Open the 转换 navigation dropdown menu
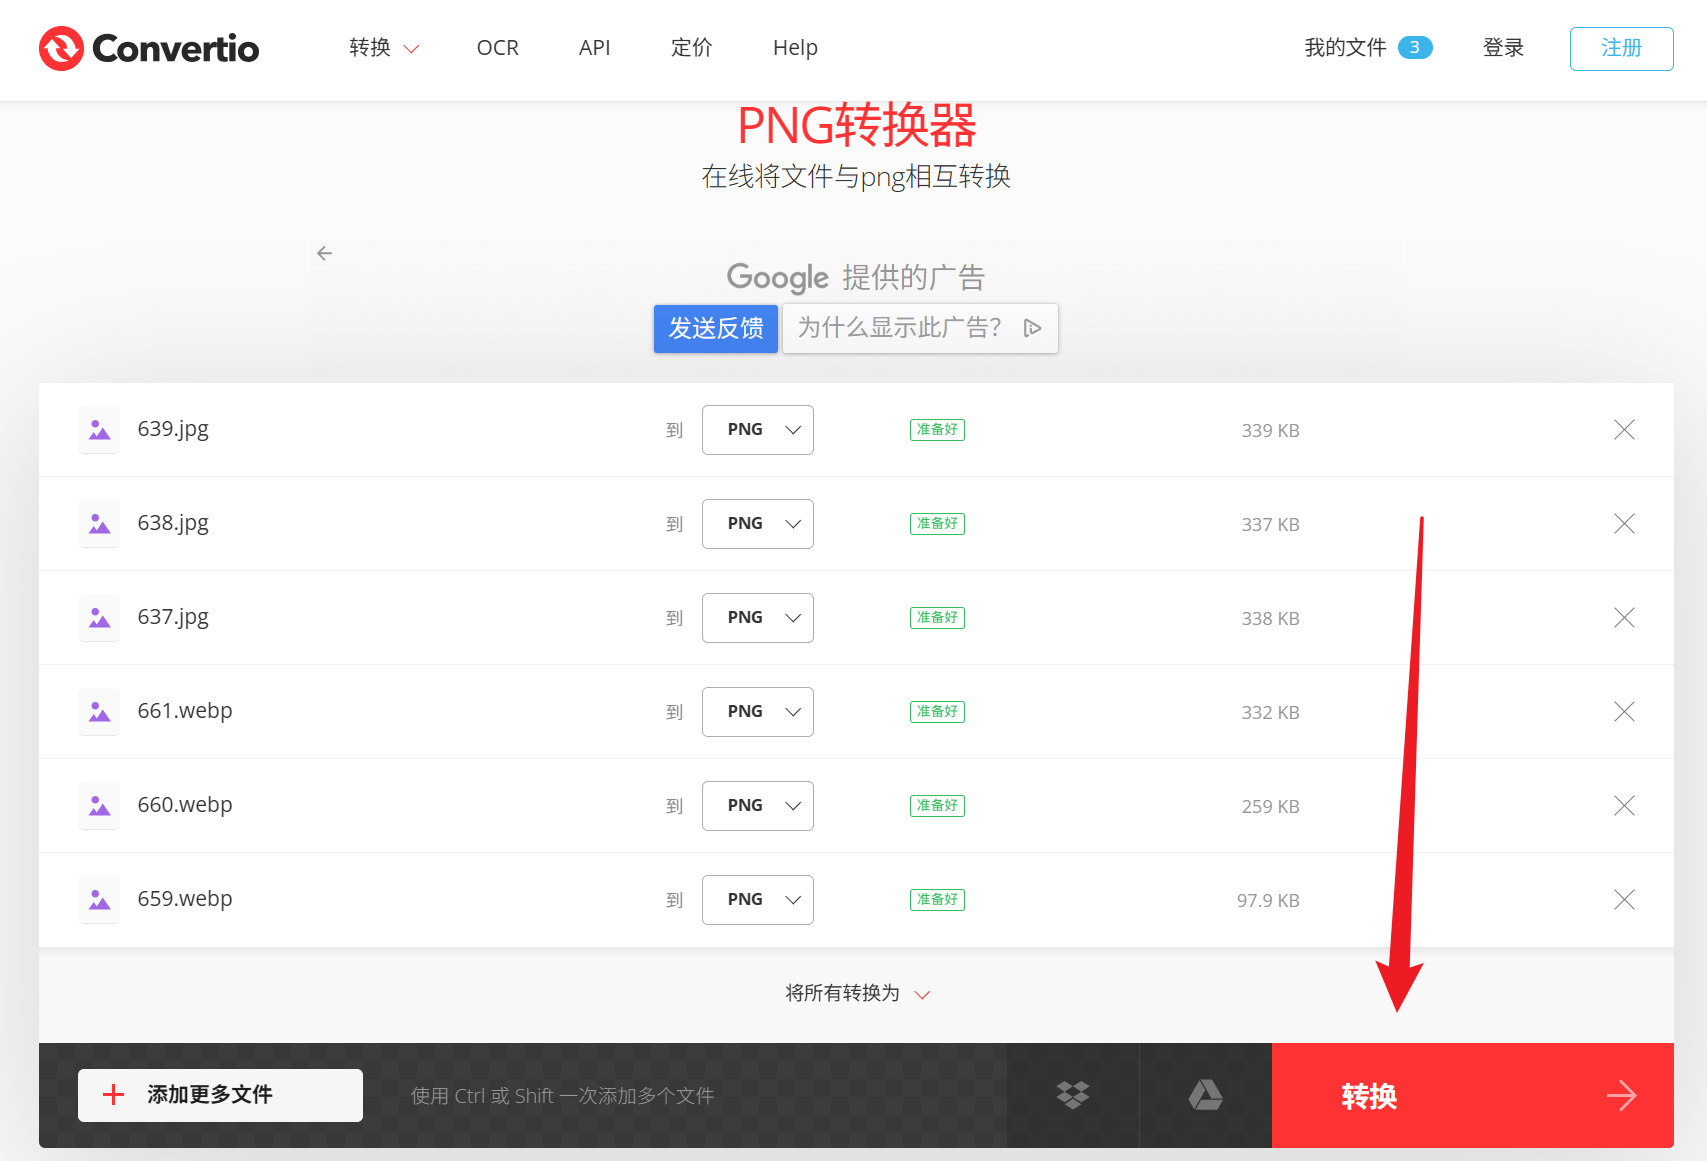The image size is (1707, 1161). tap(384, 47)
